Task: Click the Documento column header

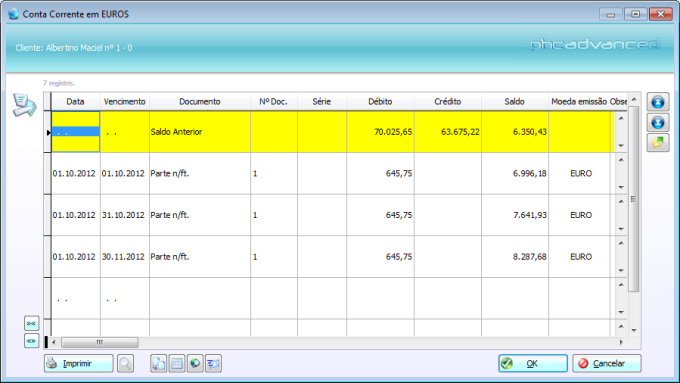Action: (x=200, y=101)
